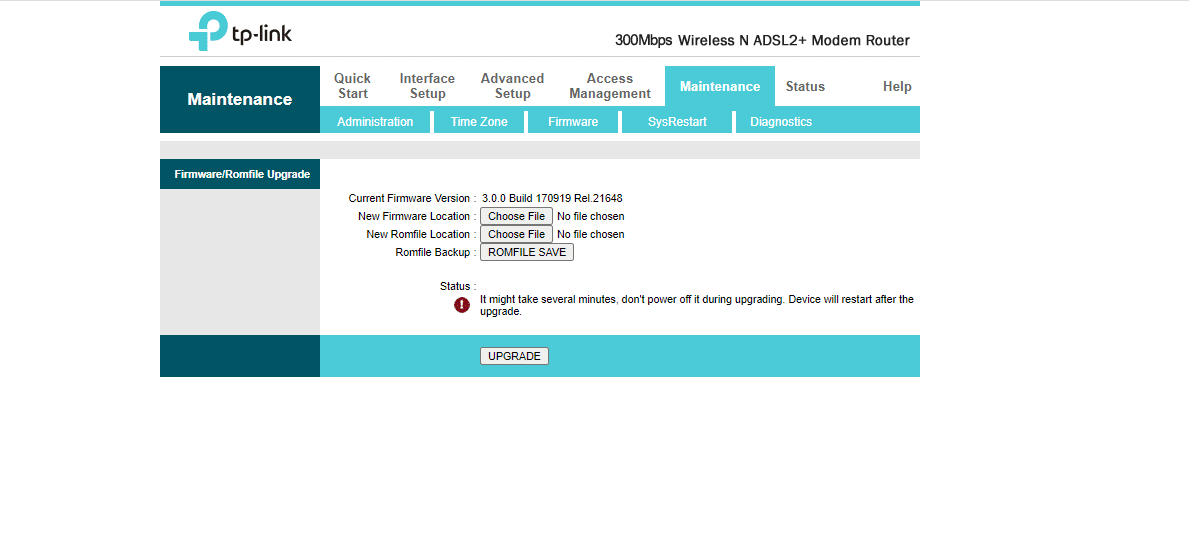Go to Time Zone settings
The height and width of the screenshot is (547, 1189).
coord(479,122)
